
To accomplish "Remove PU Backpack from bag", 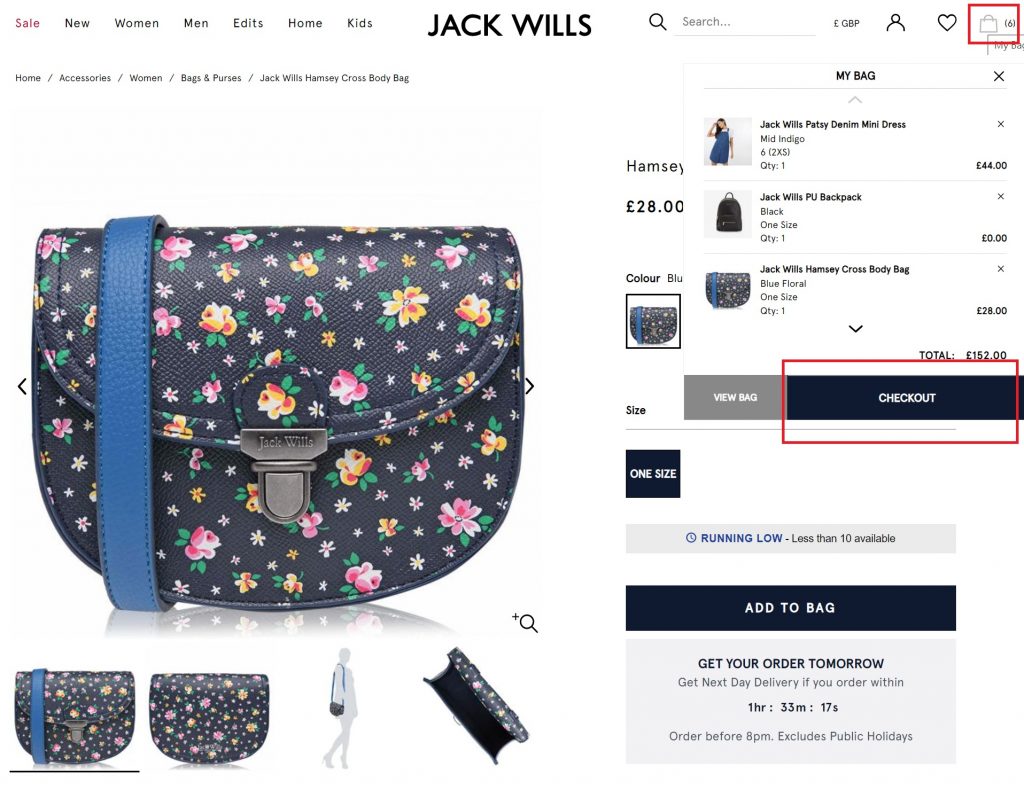I will [x=1000, y=197].
